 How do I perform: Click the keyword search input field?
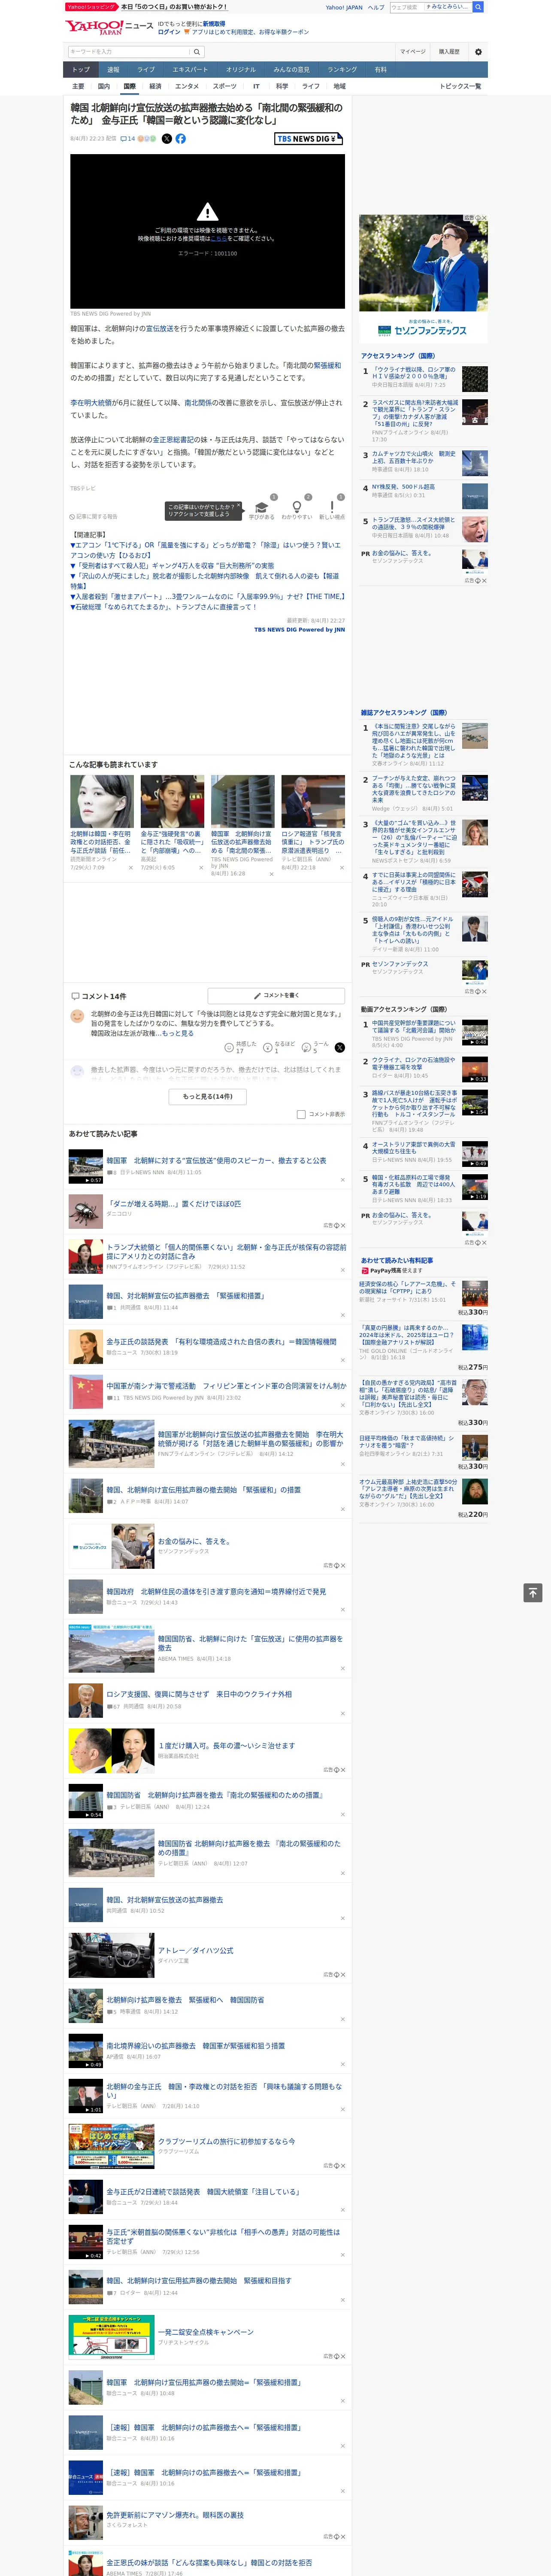tap(129, 52)
